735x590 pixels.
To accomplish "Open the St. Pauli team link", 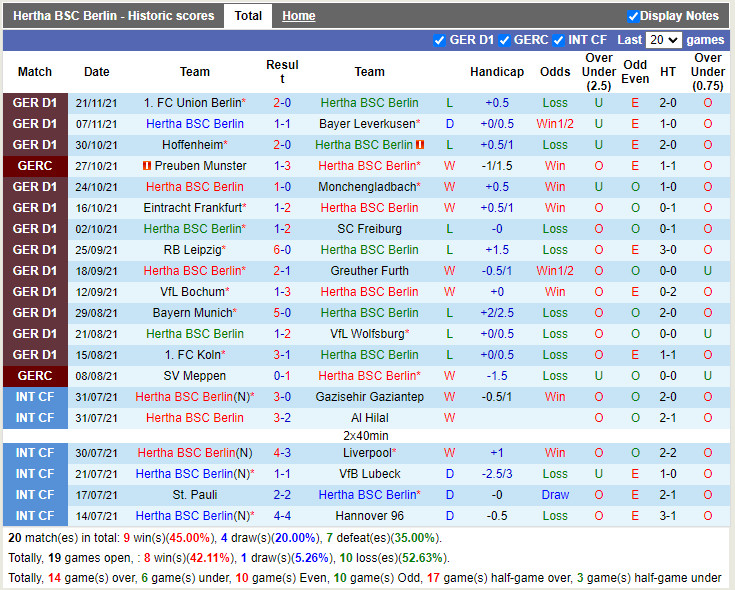I will pos(195,495).
